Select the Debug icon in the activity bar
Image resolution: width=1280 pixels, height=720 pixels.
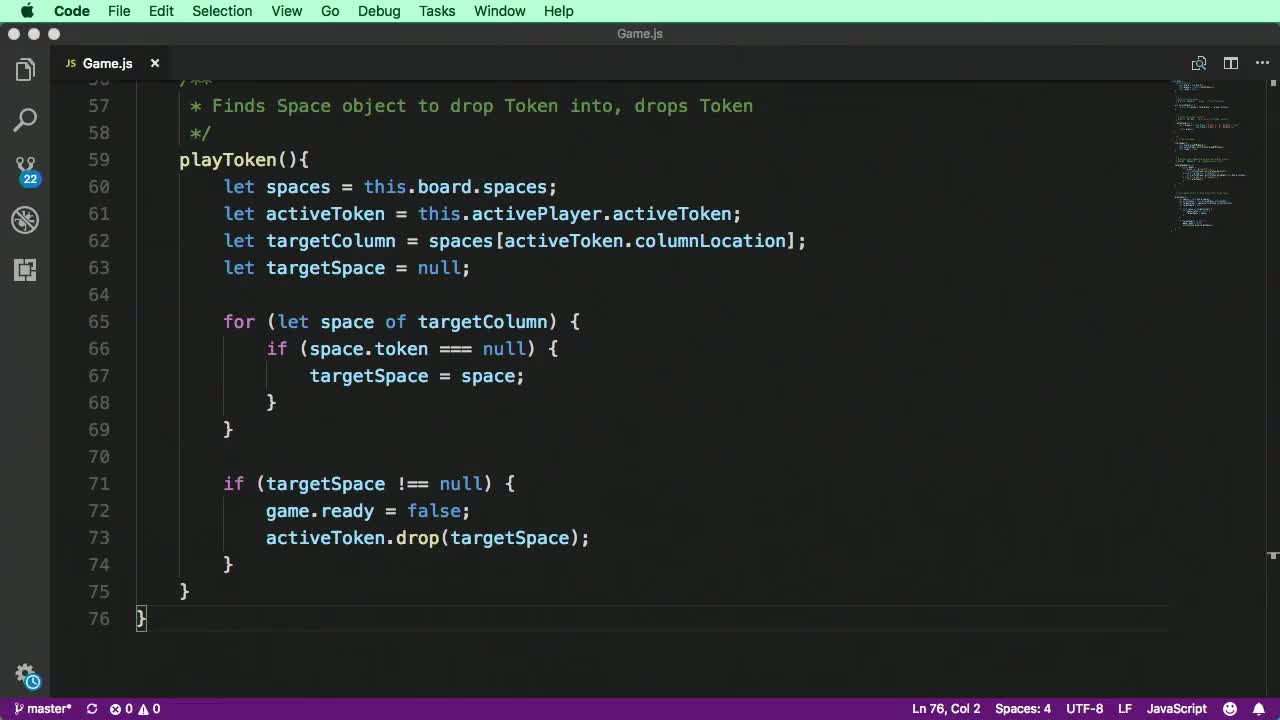click(x=25, y=220)
